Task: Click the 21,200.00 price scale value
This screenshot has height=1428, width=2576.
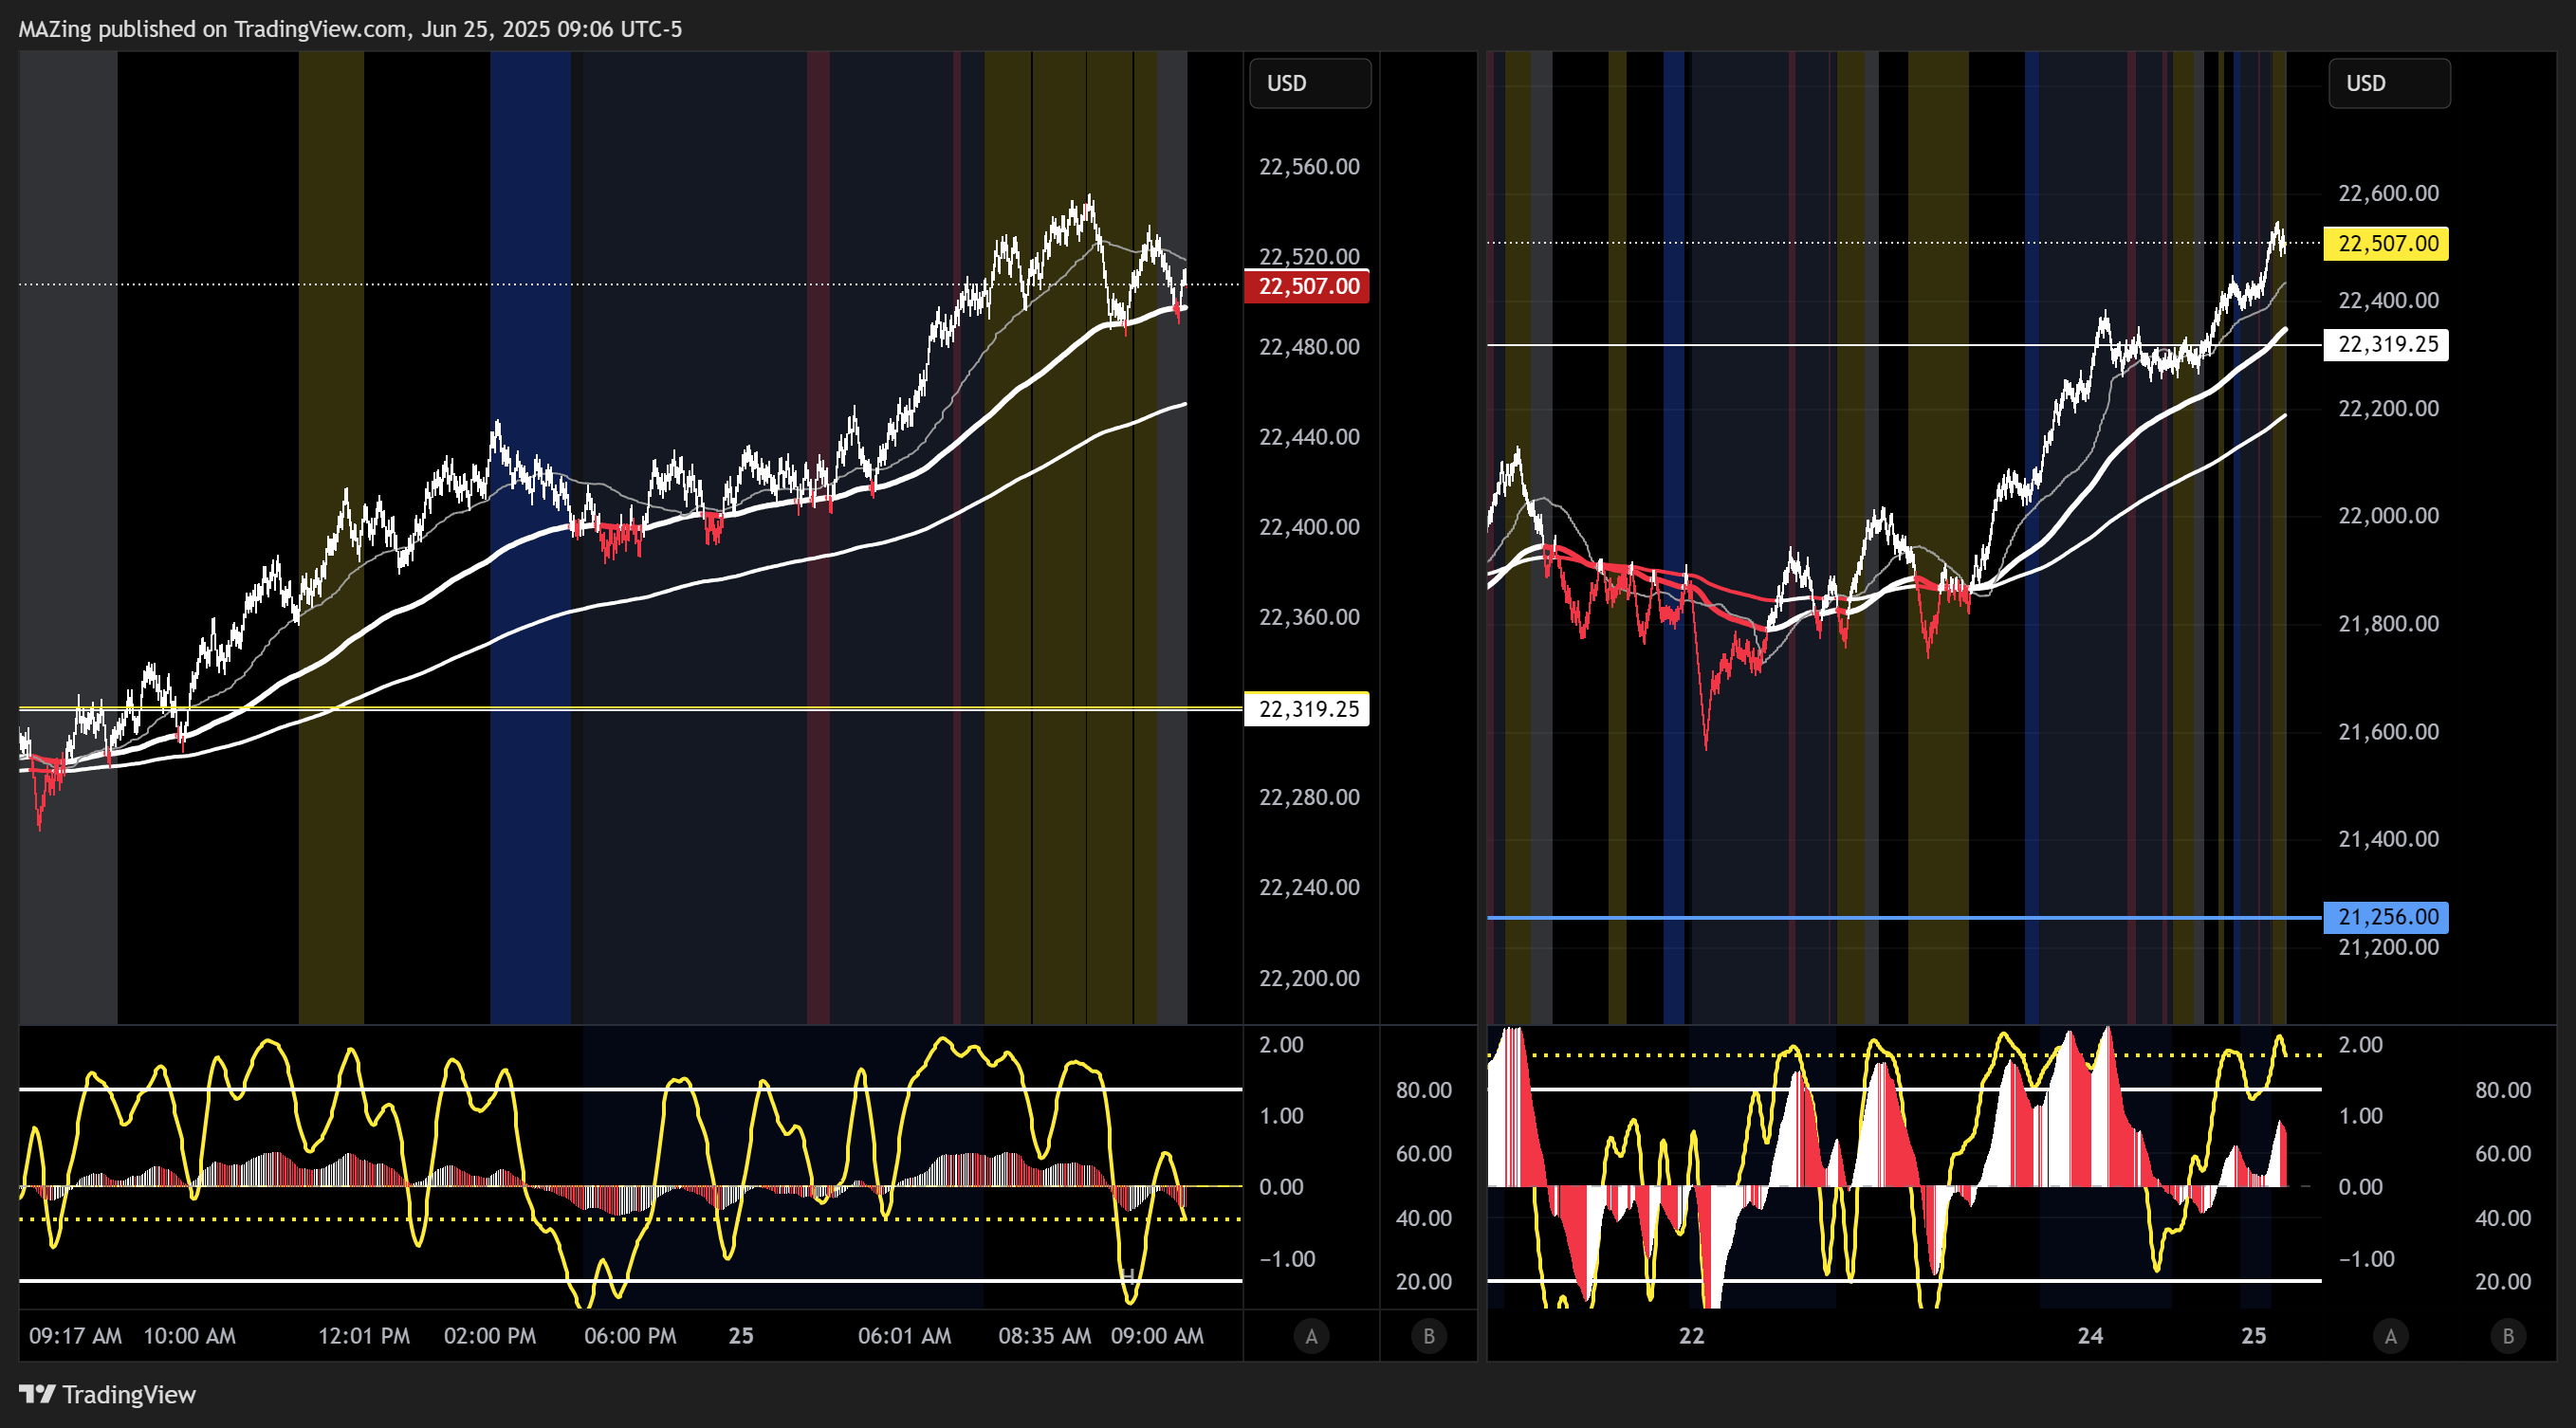Action: [2388, 947]
